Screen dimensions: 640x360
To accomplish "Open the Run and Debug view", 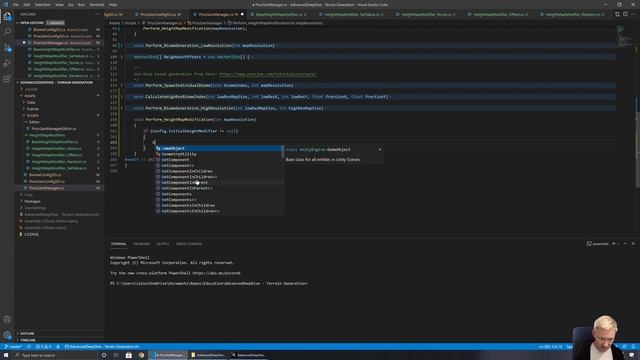I will tap(7, 63).
